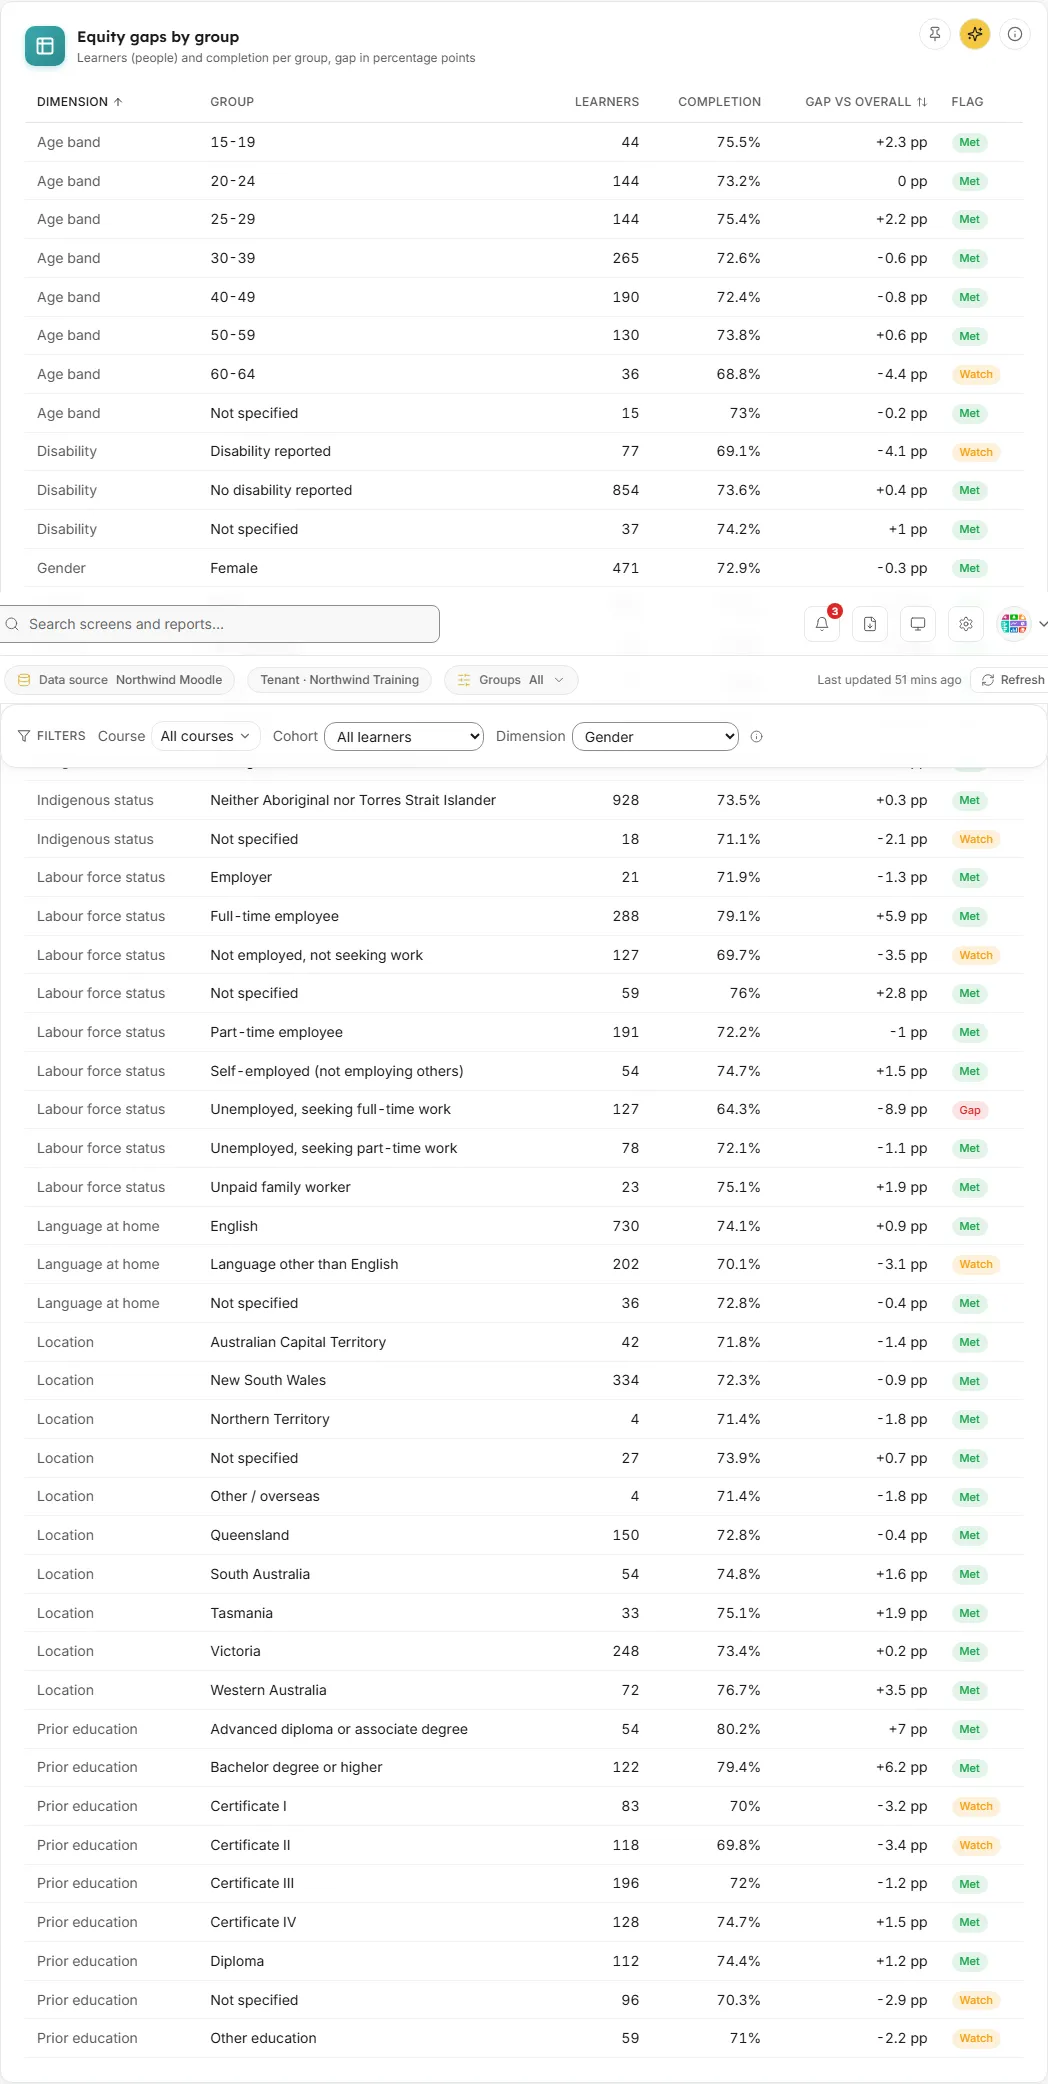Click the colorful user avatar
Viewport: 1048px width, 2084px height.
tap(1014, 624)
